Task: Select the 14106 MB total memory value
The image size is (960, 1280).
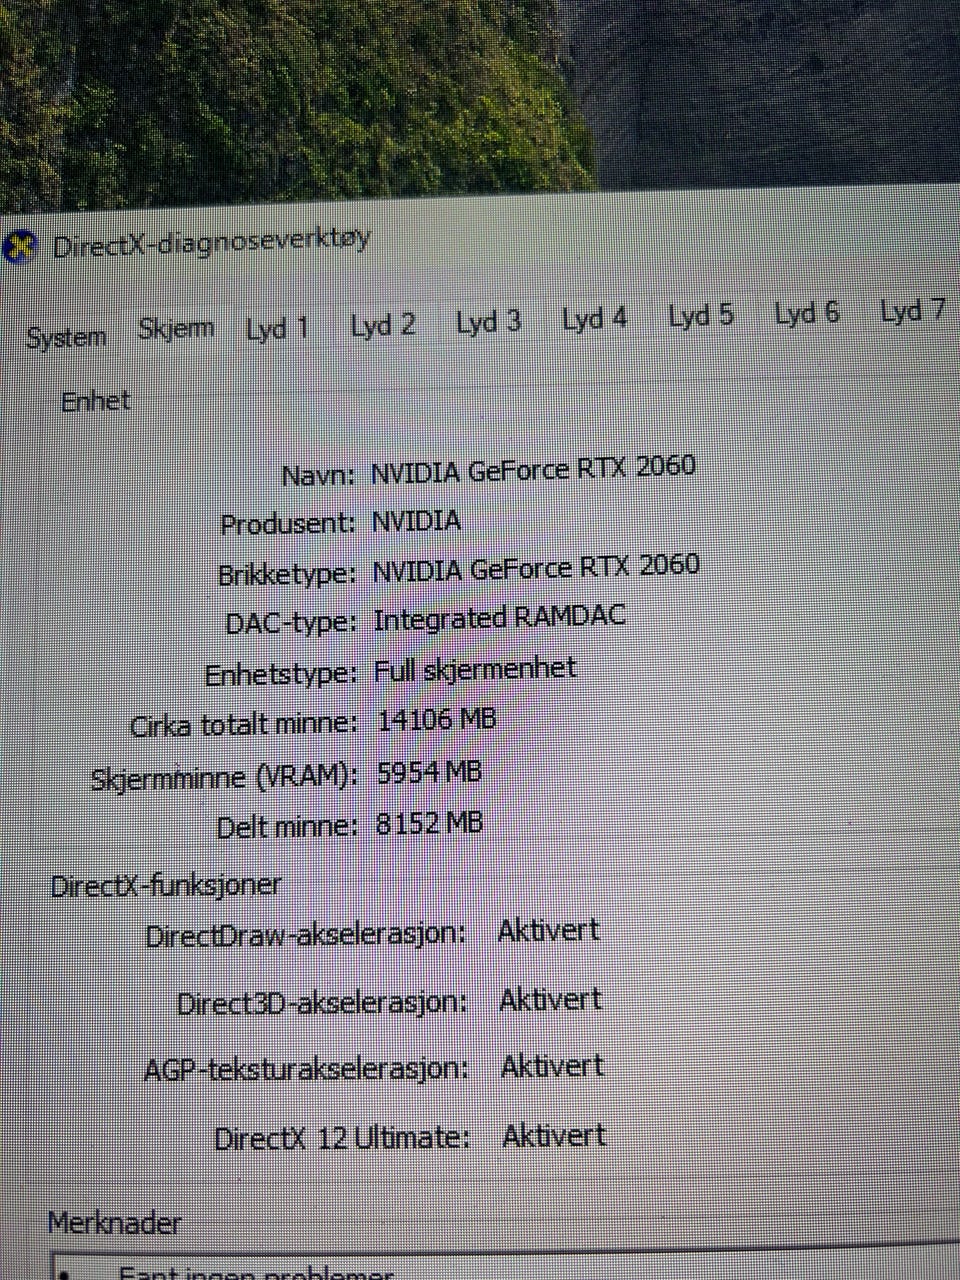Action: point(437,719)
